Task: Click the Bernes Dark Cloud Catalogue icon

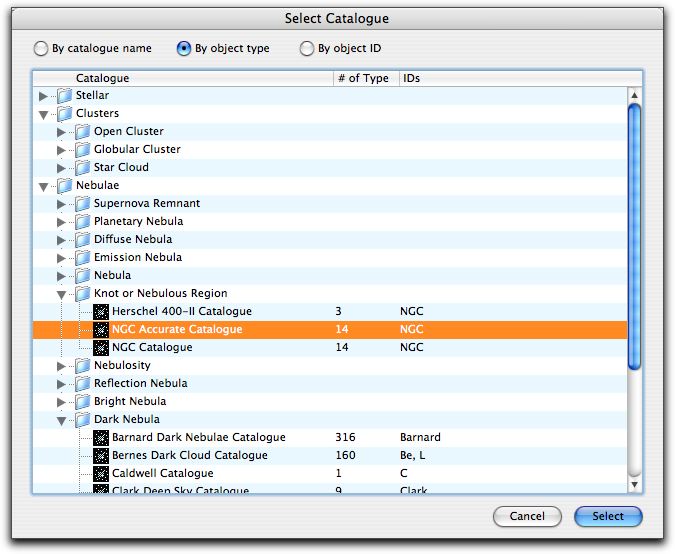Action: click(x=101, y=456)
